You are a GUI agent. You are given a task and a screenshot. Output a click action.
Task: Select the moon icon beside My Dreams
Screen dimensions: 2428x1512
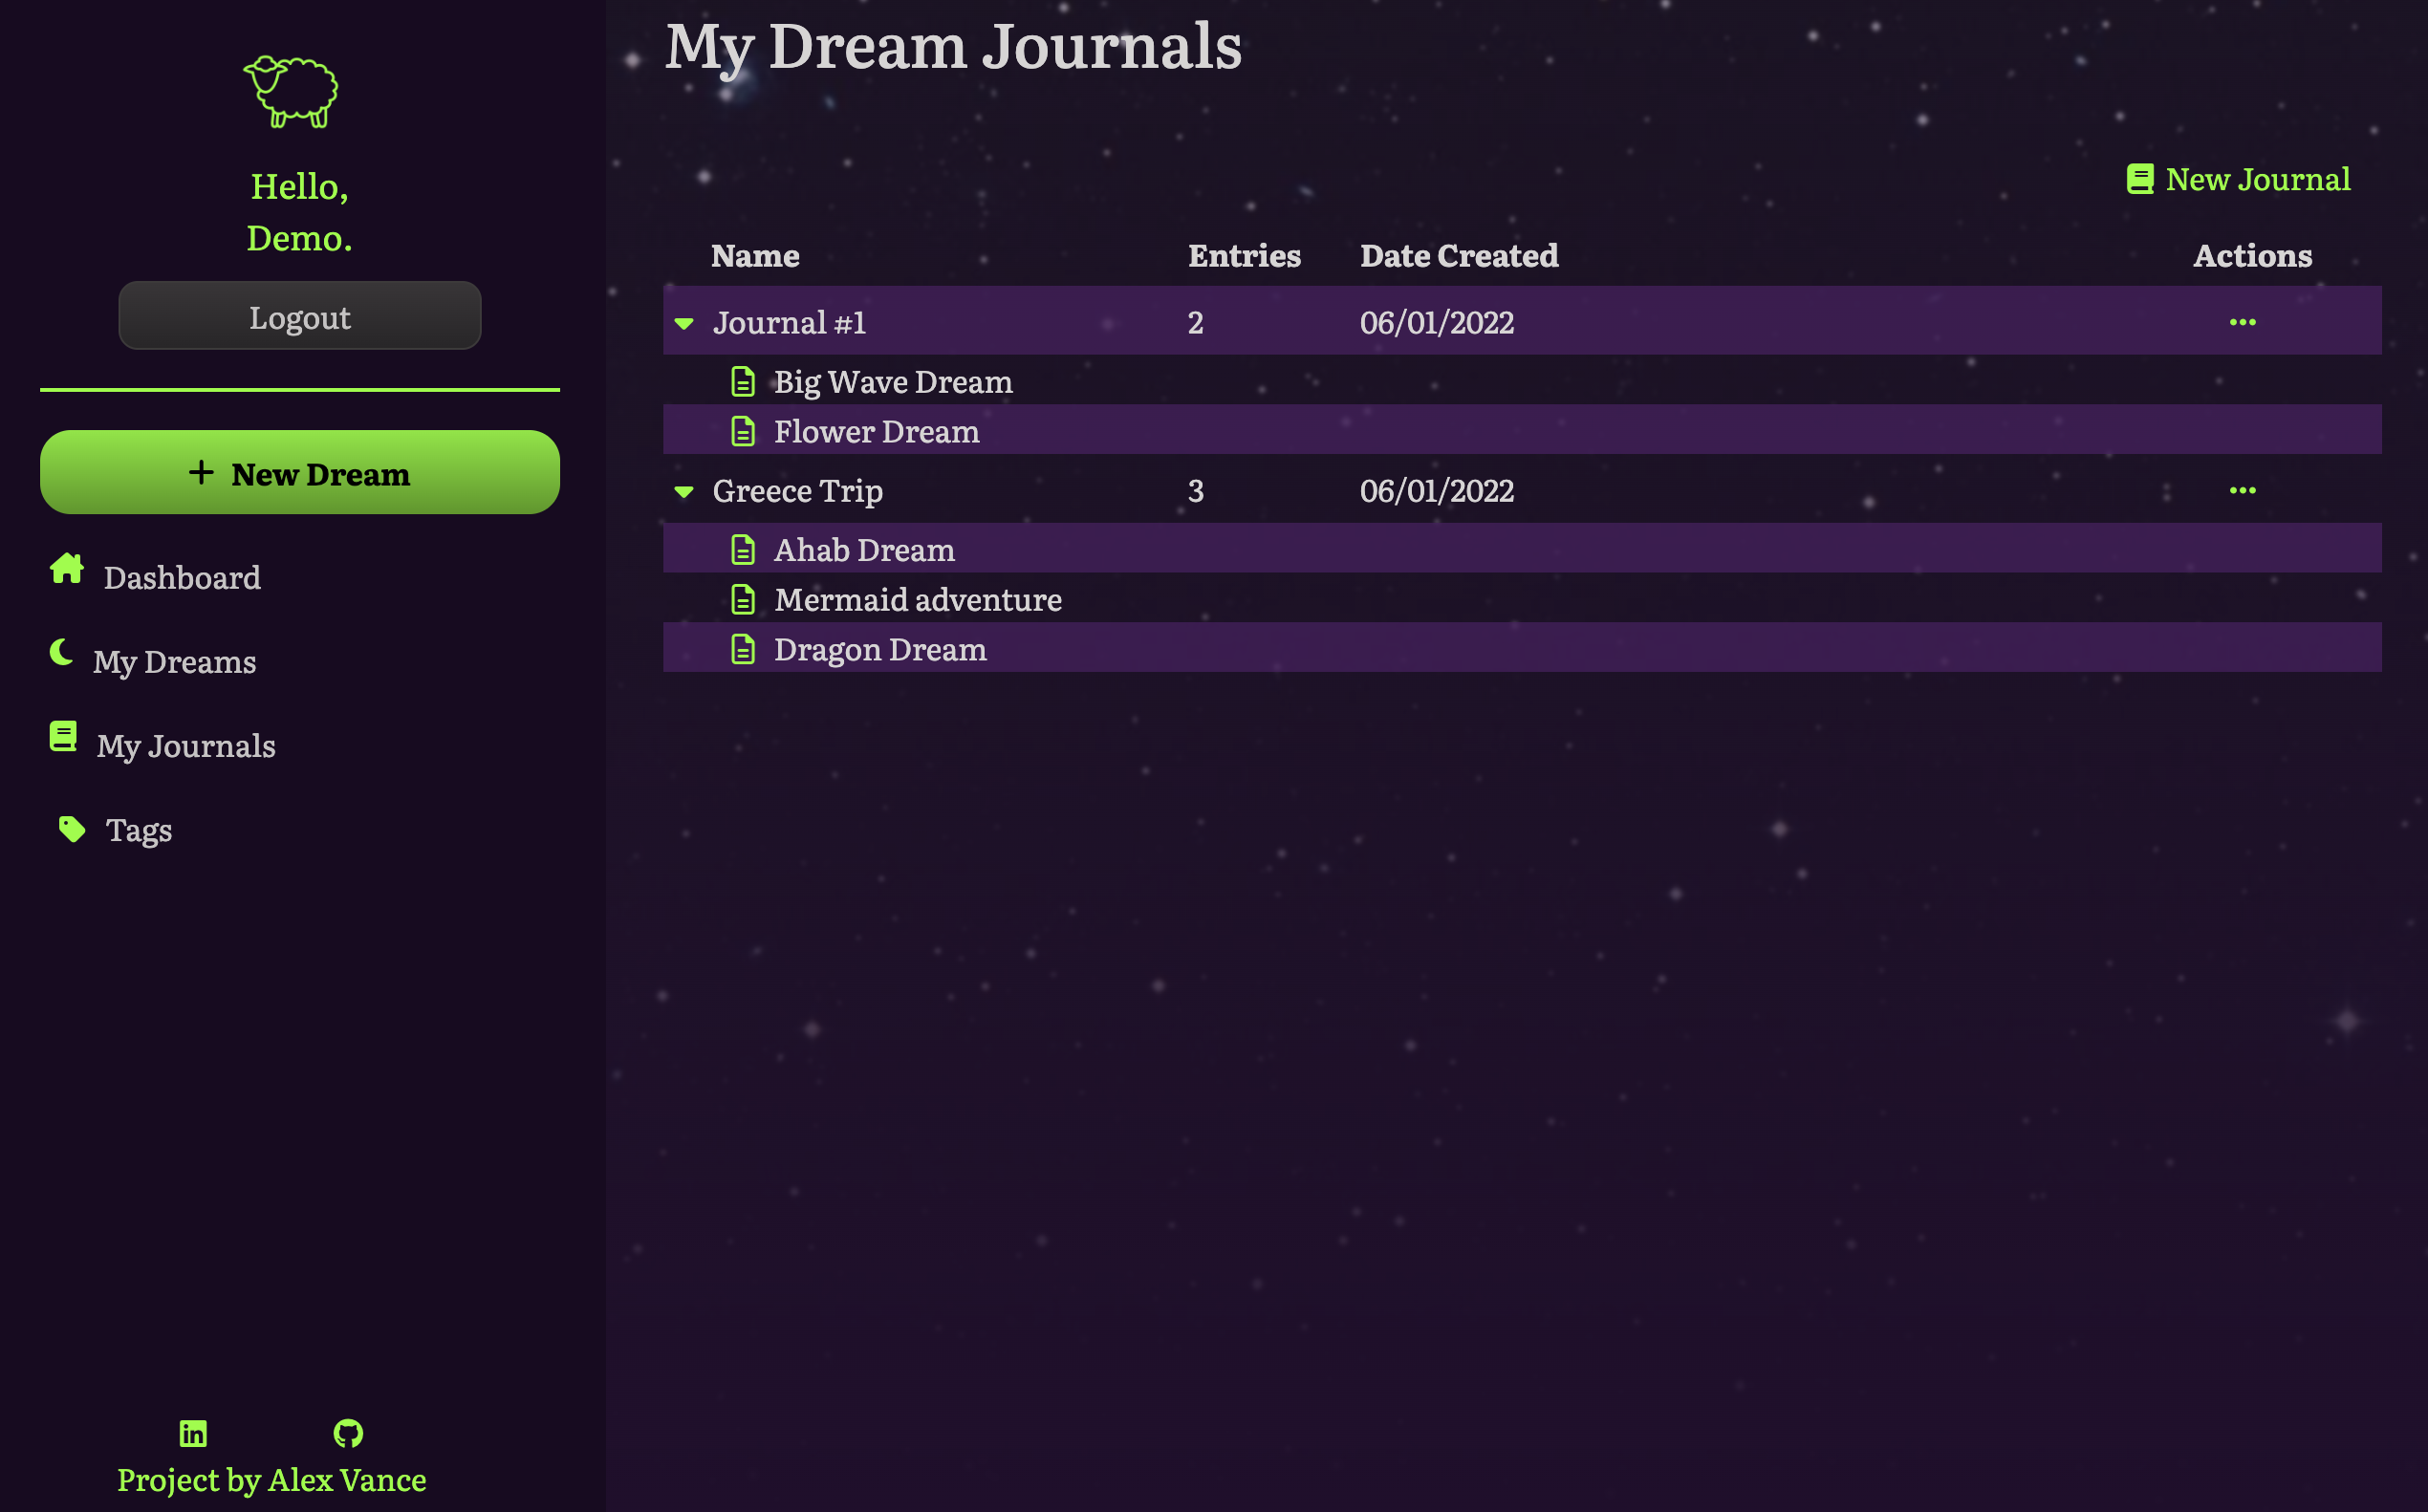(x=62, y=652)
